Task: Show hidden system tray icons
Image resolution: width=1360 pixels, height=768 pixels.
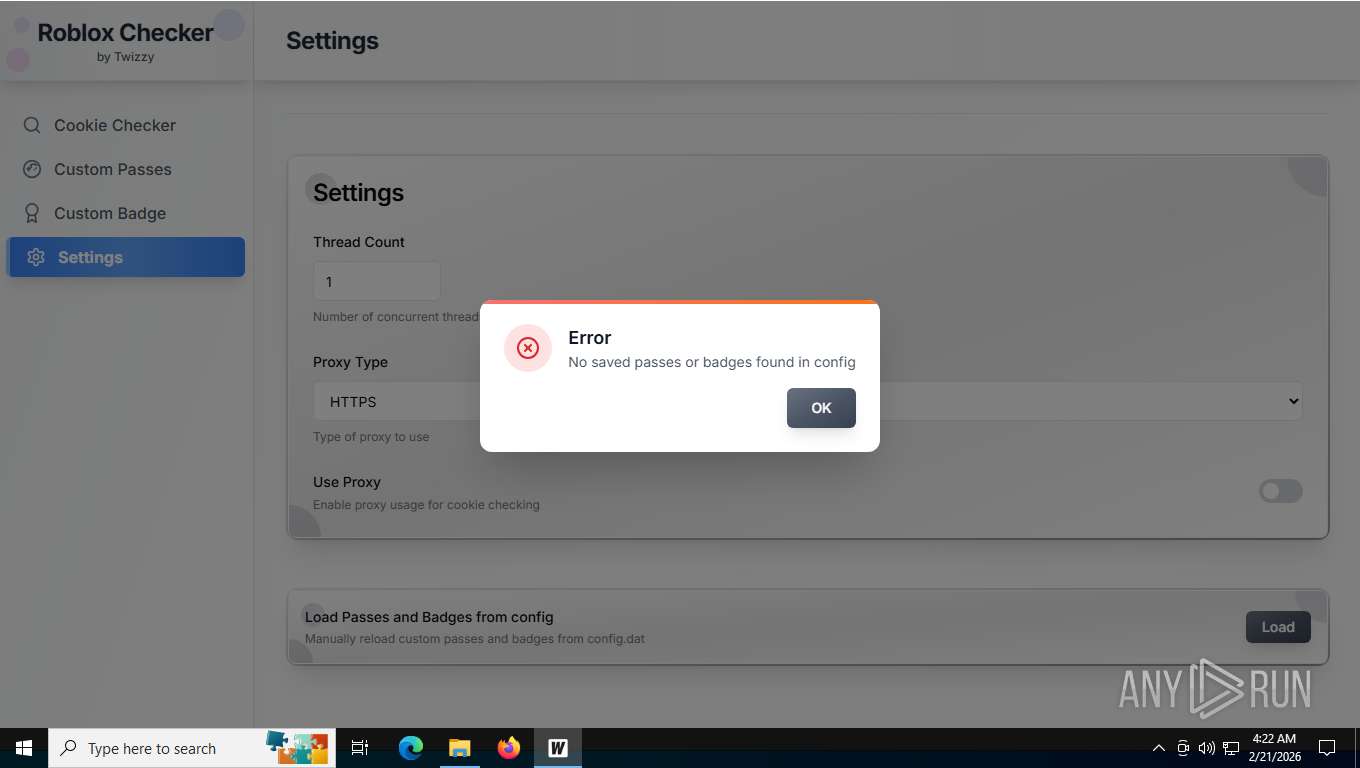Action: [x=1159, y=748]
